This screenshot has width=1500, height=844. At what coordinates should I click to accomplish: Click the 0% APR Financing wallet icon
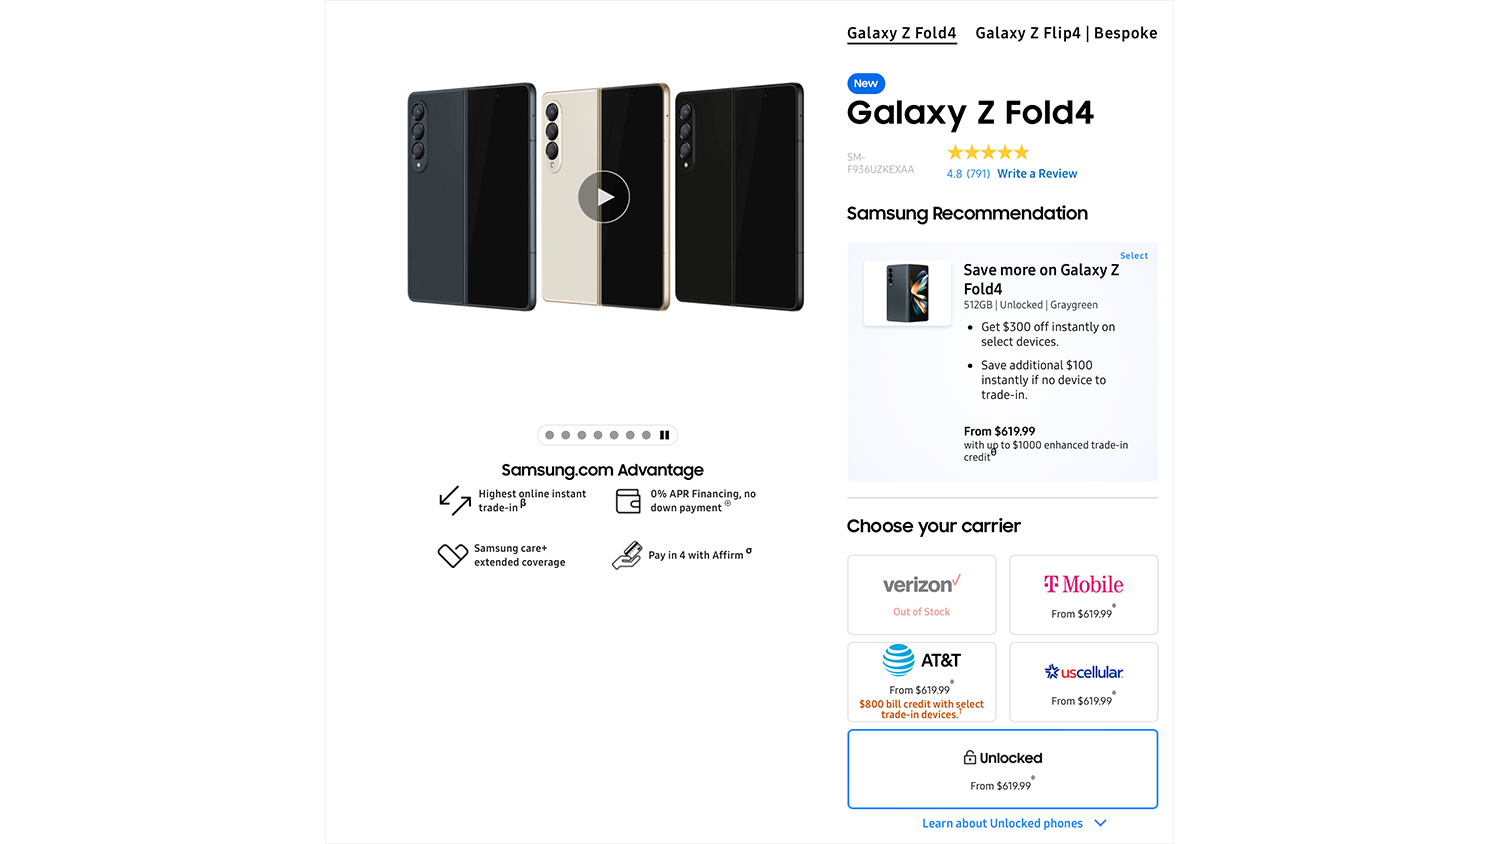click(628, 501)
